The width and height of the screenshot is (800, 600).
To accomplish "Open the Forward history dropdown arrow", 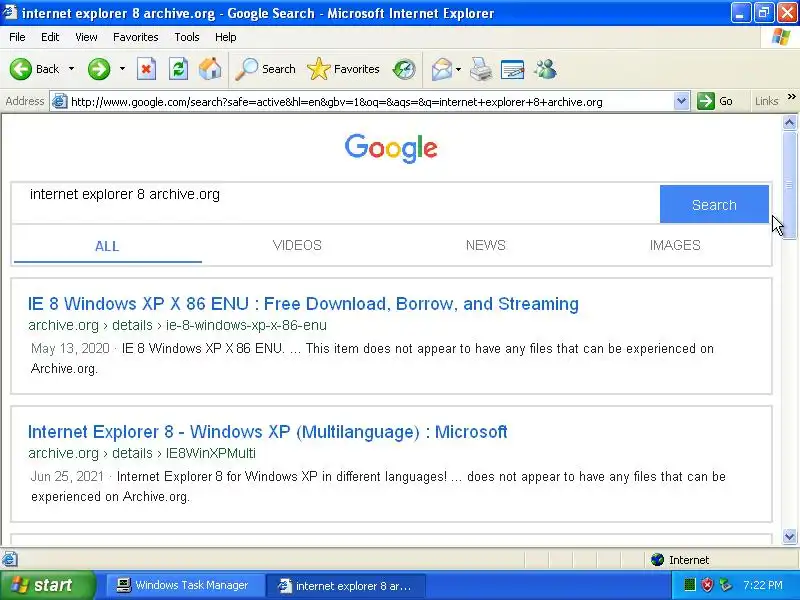I will tap(122, 69).
